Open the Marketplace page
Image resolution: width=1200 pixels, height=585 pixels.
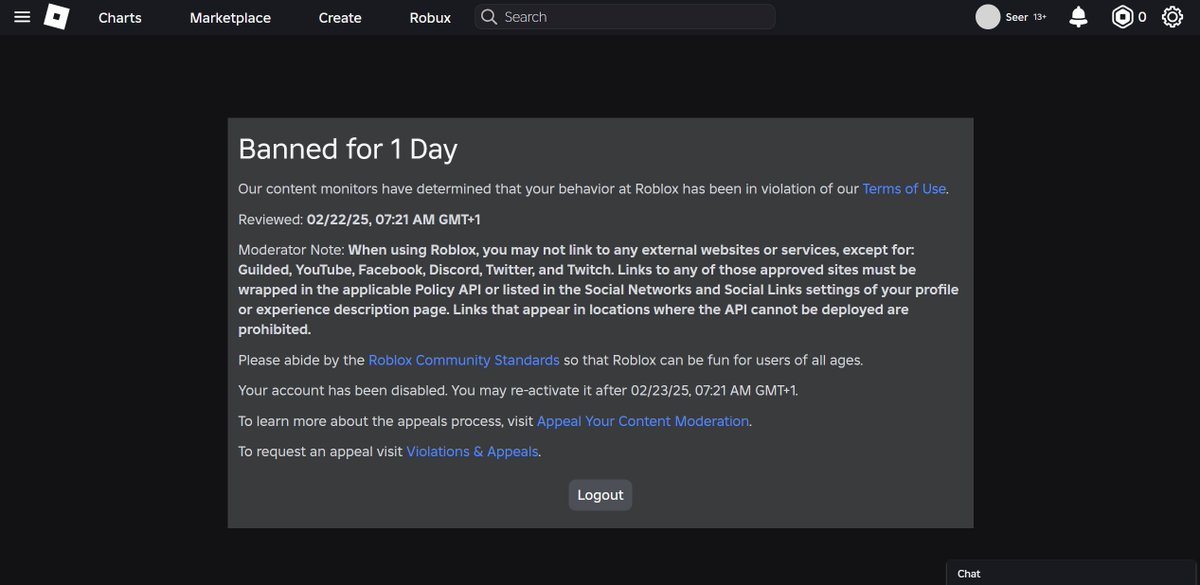pos(230,18)
